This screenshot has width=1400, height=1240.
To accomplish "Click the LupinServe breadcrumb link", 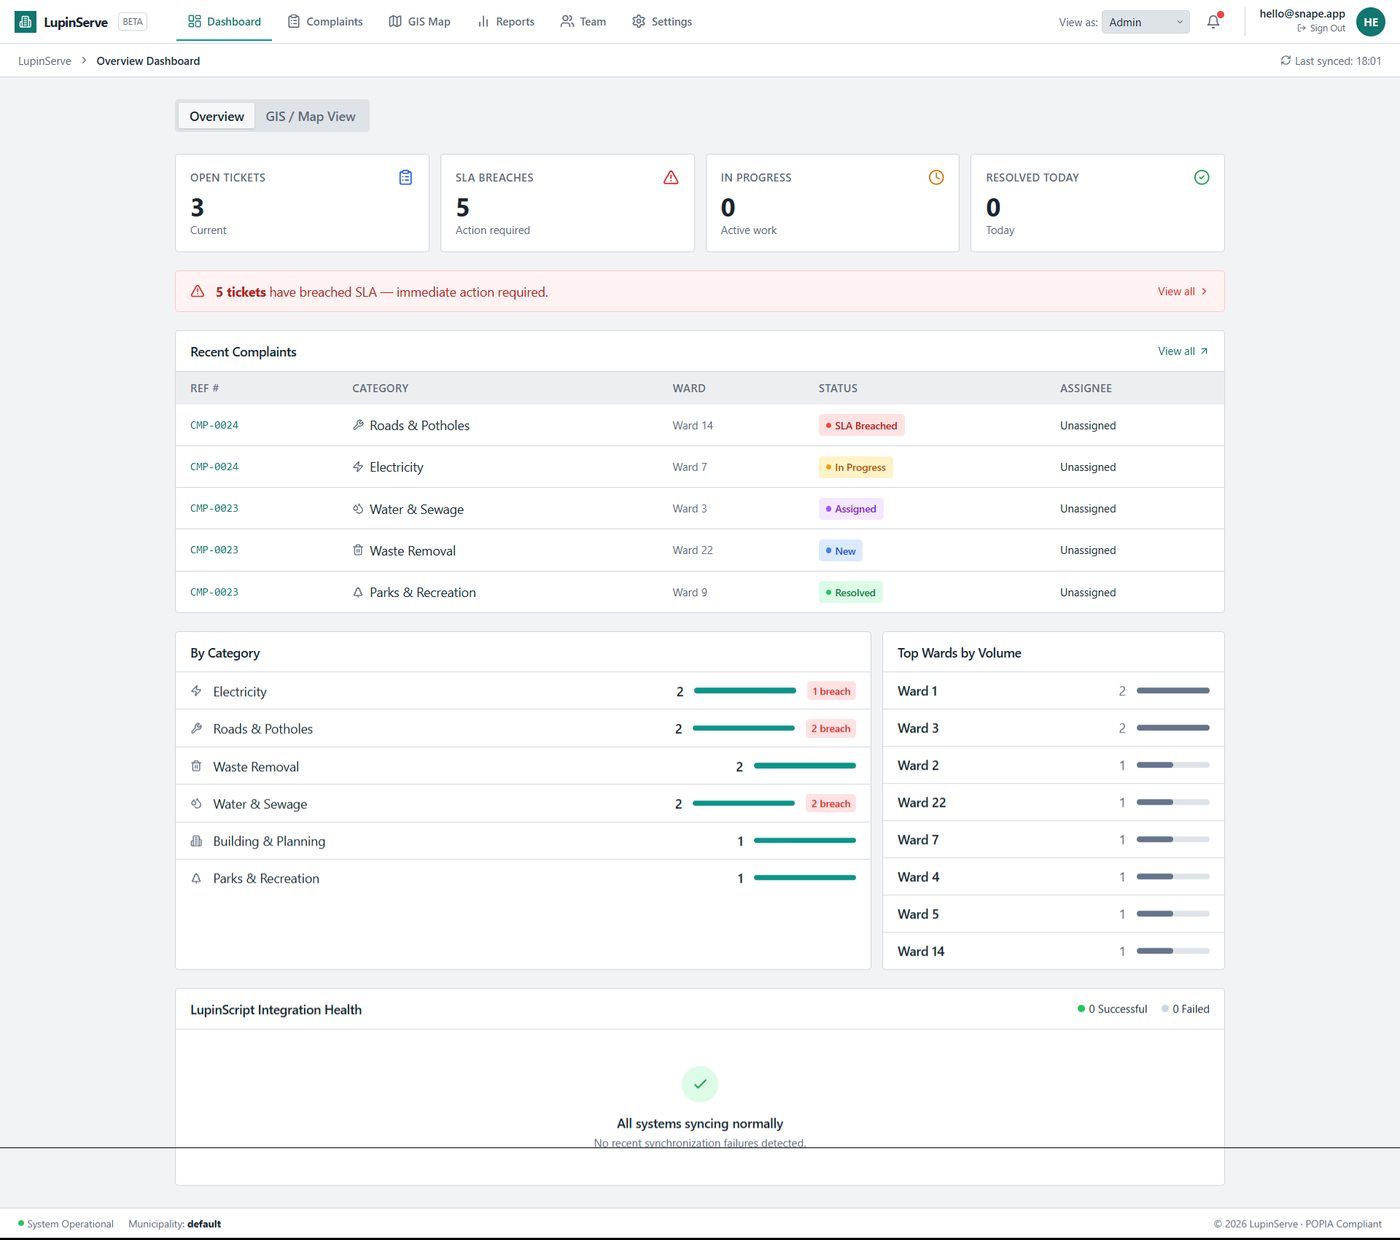I will pyautogui.click(x=45, y=61).
